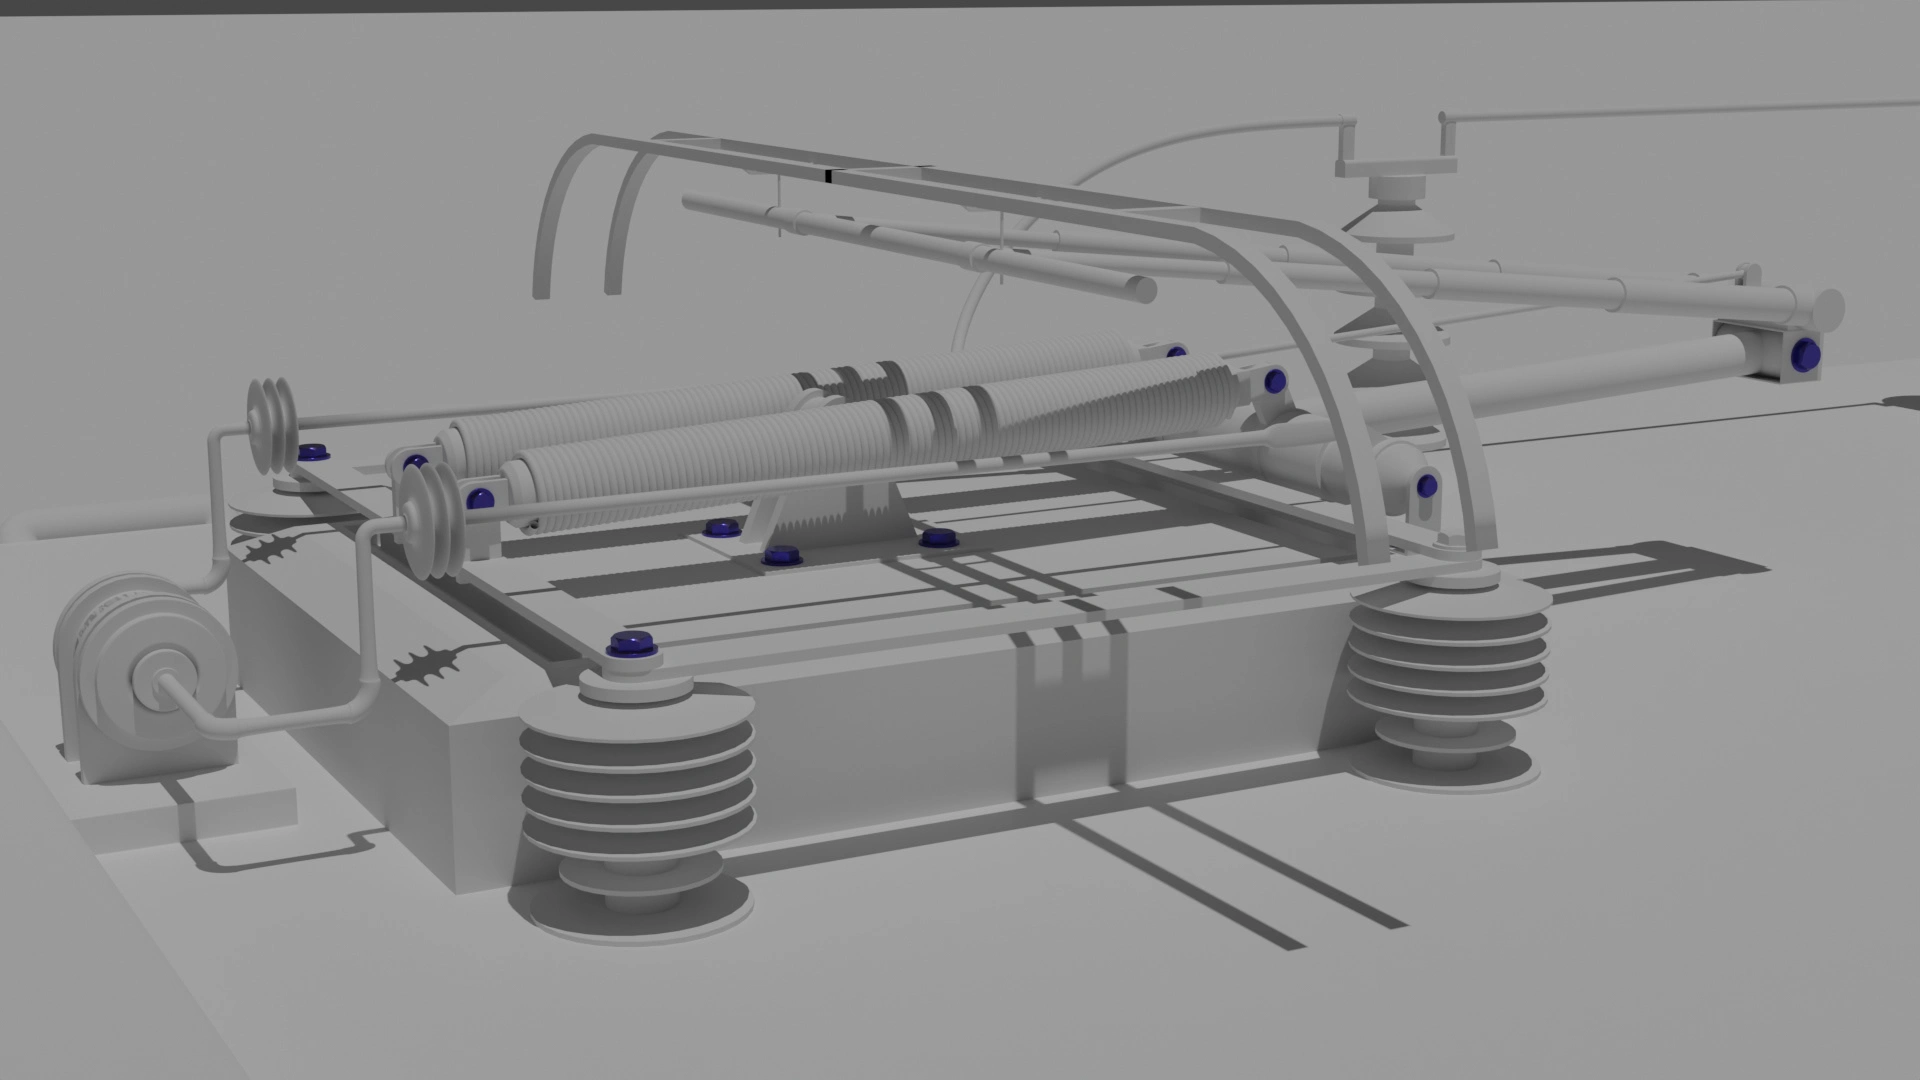Click blue bolt at front spring's right end
Viewport: 1920px width, 1080px height.
click(1274, 381)
